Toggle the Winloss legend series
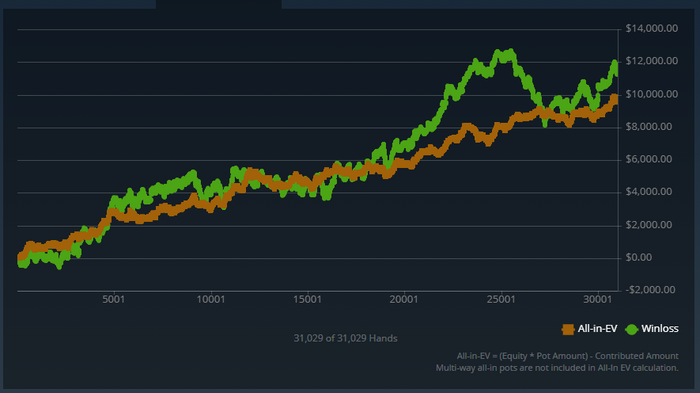700x393 pixels. (x=652, y=329)
